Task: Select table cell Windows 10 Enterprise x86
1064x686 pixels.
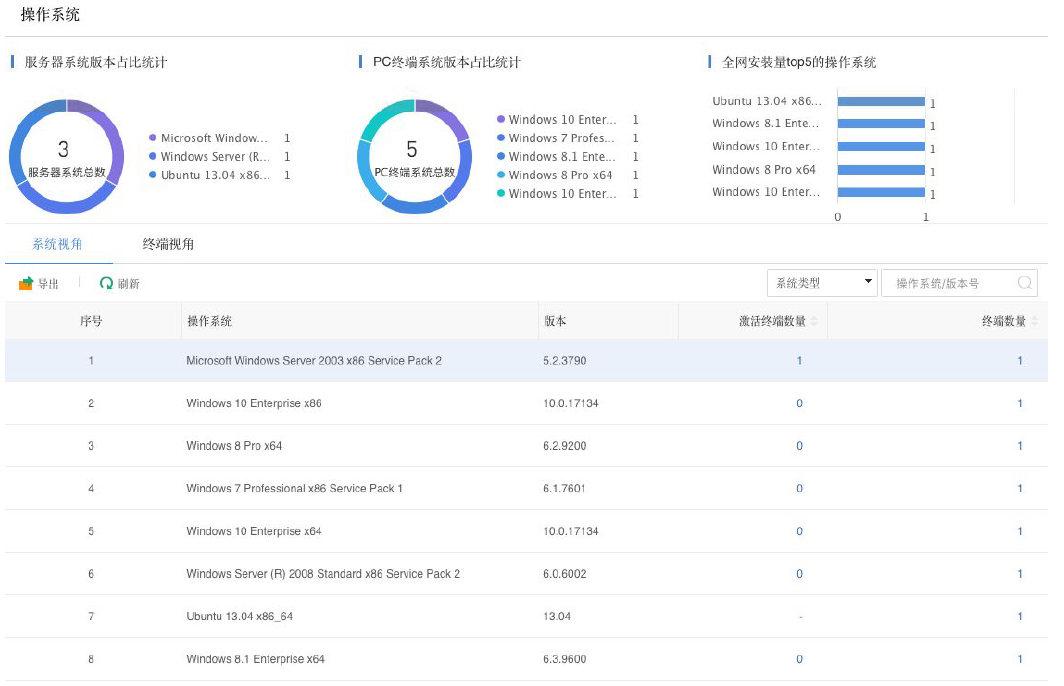Action: pyautogui.click(x=254, y=404)
